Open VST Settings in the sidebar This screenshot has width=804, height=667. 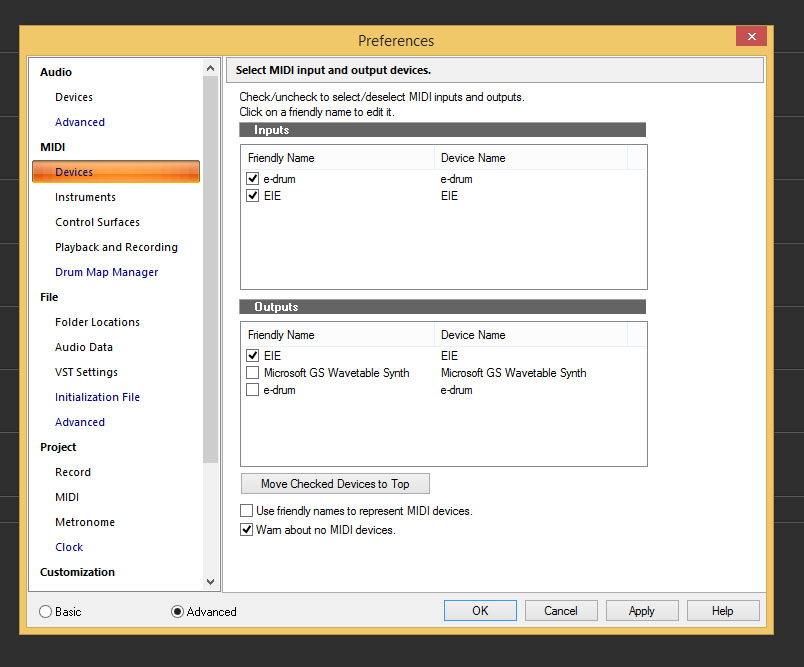point(86,372)
